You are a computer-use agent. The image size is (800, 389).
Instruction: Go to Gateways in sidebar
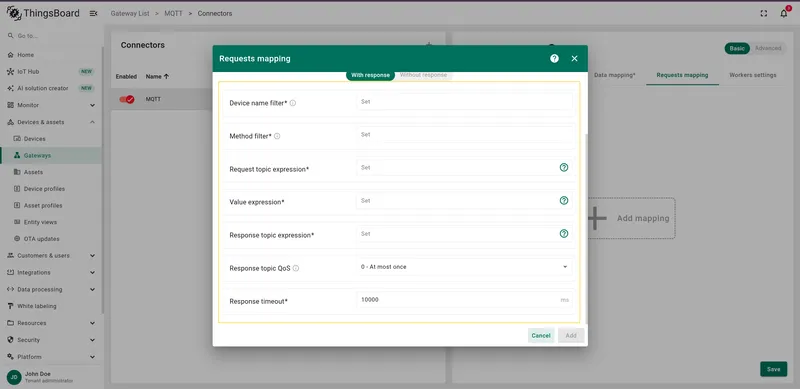[x=51, y=156]
